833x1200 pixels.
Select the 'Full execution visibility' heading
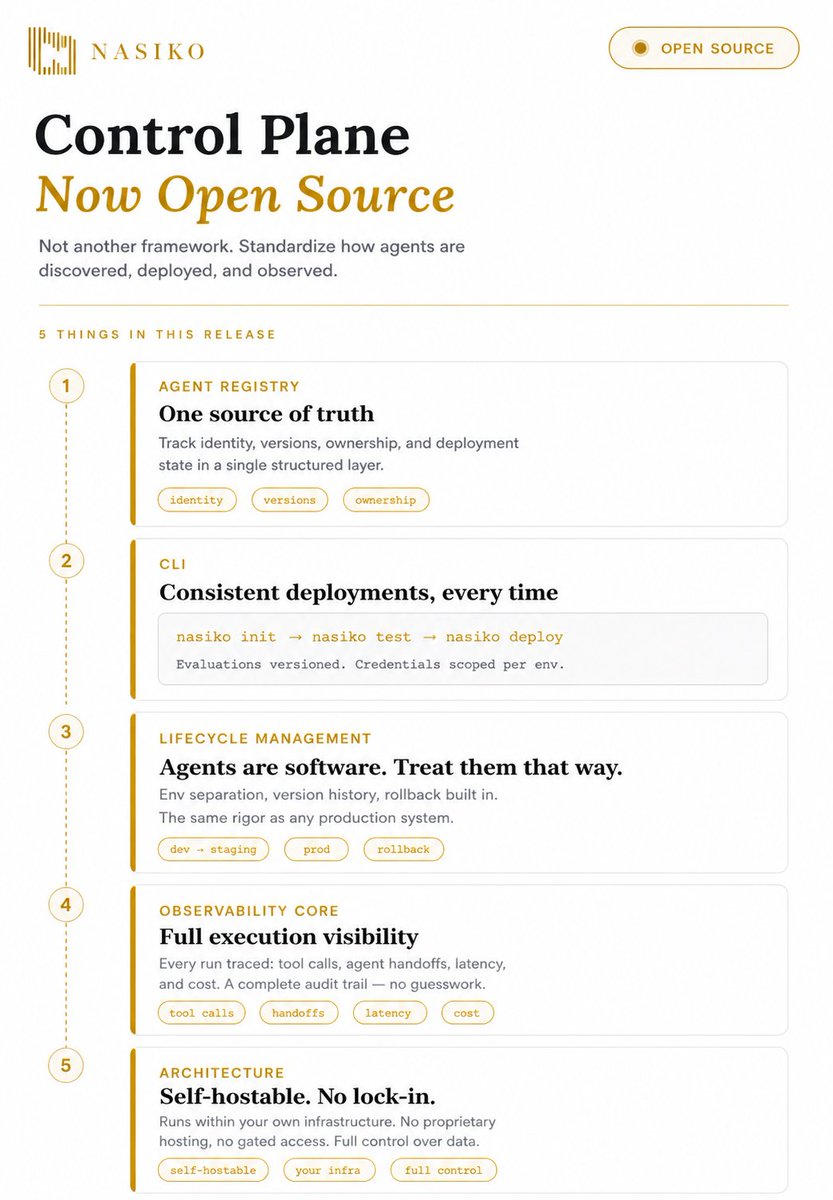coord(289,938)
